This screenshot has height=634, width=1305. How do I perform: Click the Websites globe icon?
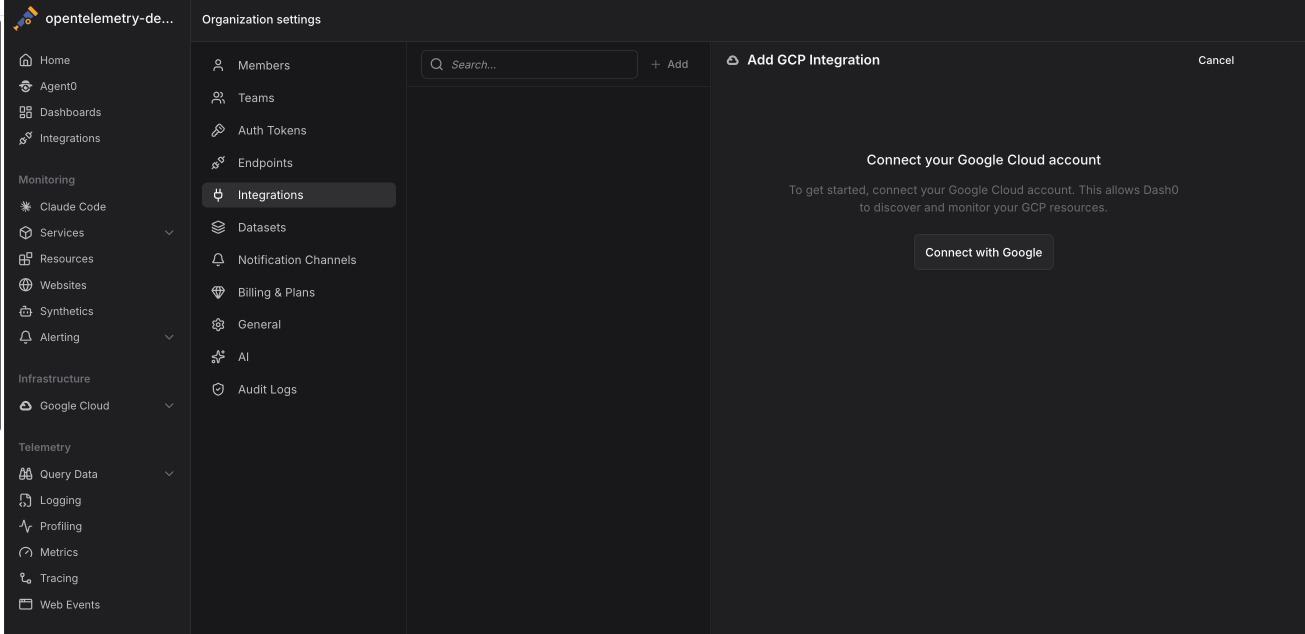(26, 285)
